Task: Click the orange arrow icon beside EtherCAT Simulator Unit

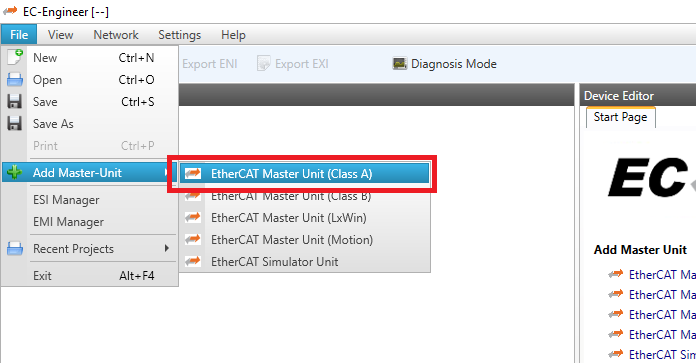Action: tap(193, 261)
